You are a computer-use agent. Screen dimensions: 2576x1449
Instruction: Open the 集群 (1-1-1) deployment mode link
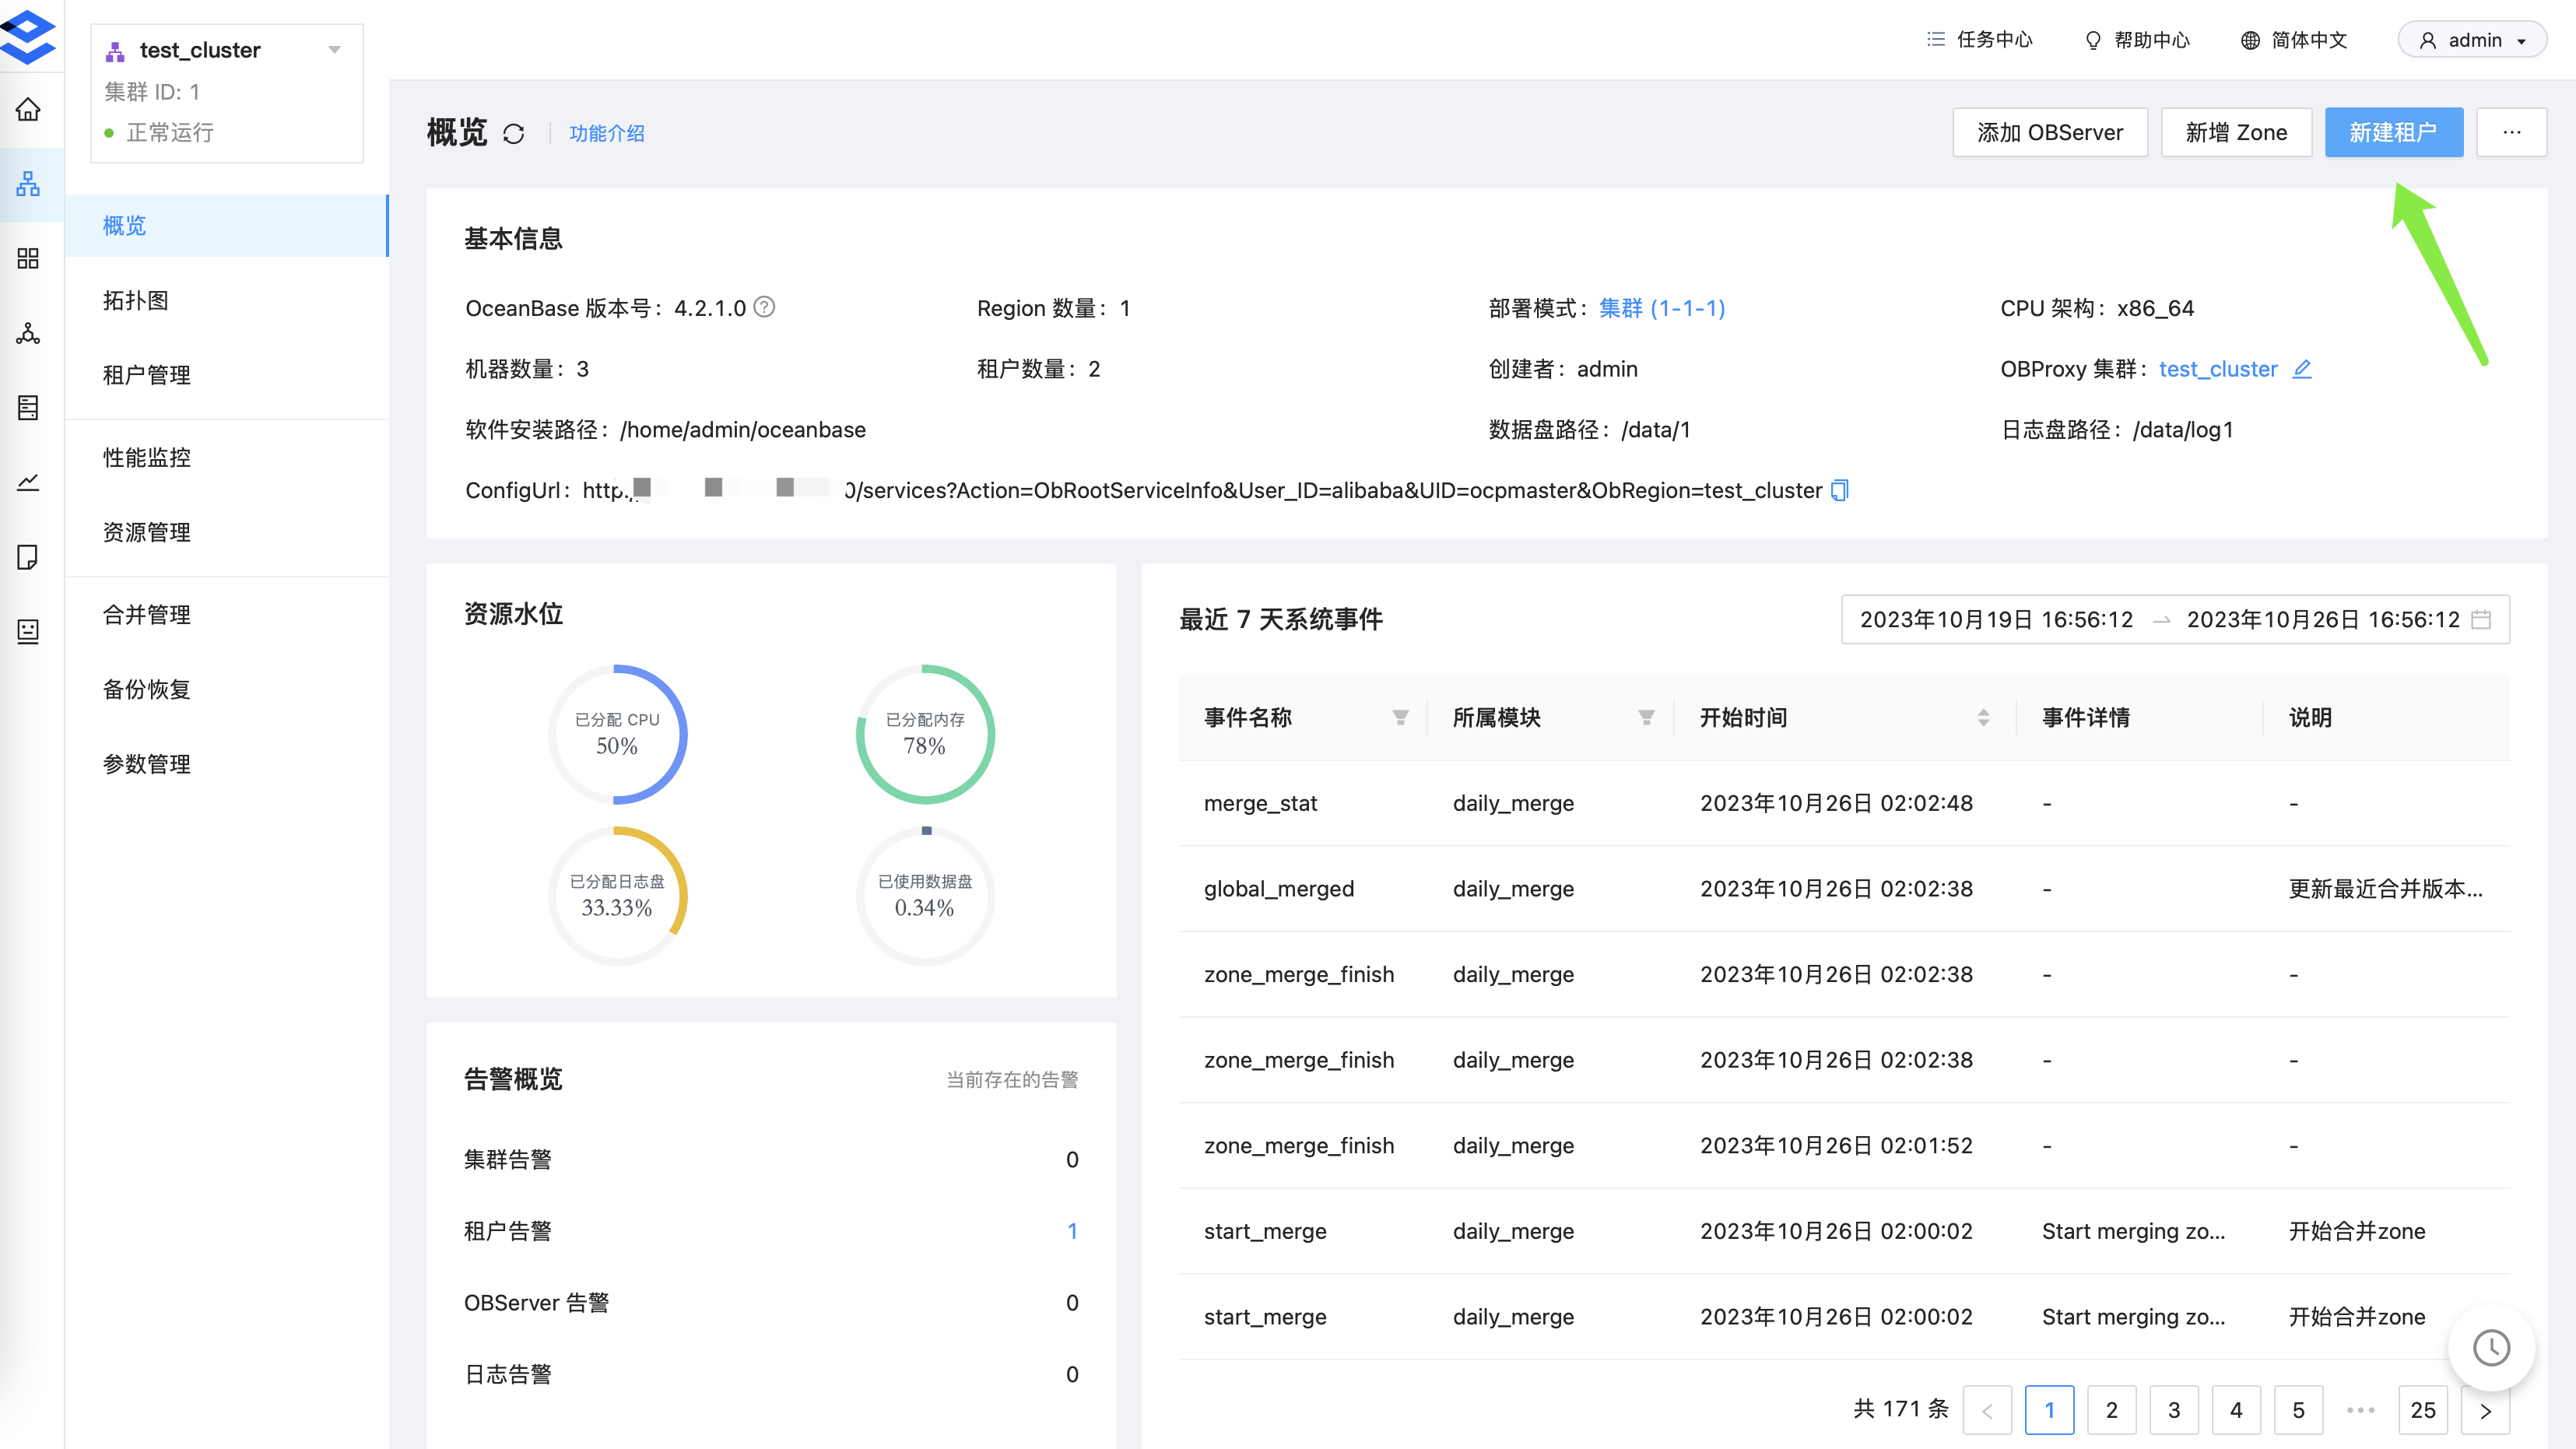1662,308
